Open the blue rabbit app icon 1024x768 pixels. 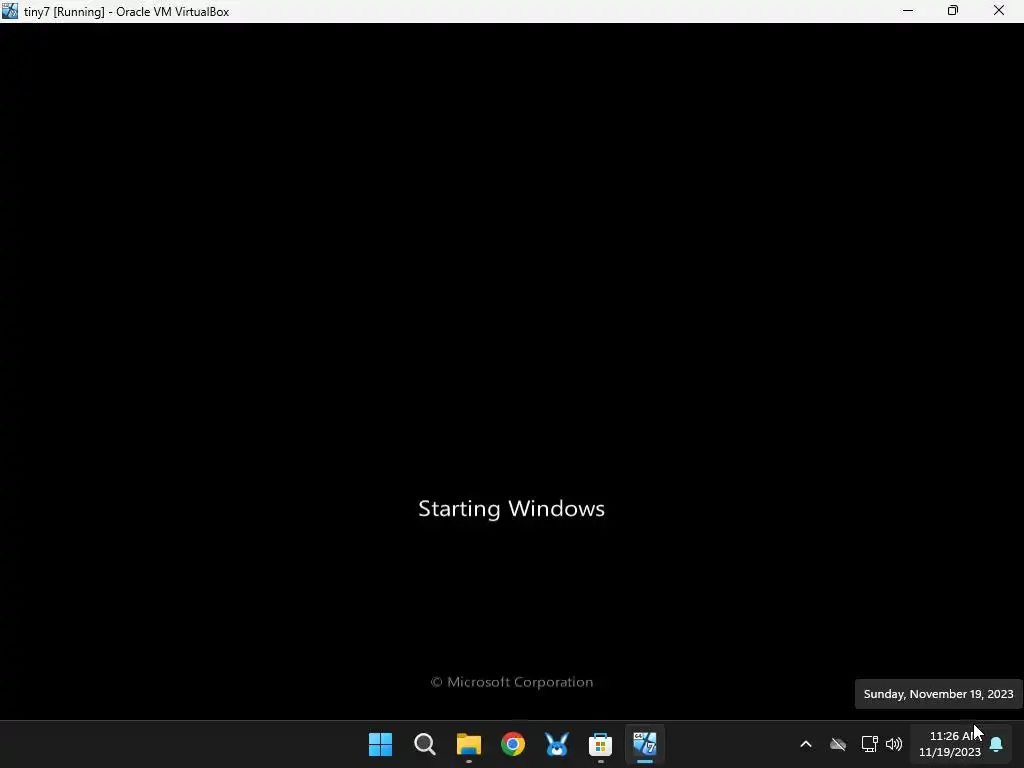click(x=556, y=744)
